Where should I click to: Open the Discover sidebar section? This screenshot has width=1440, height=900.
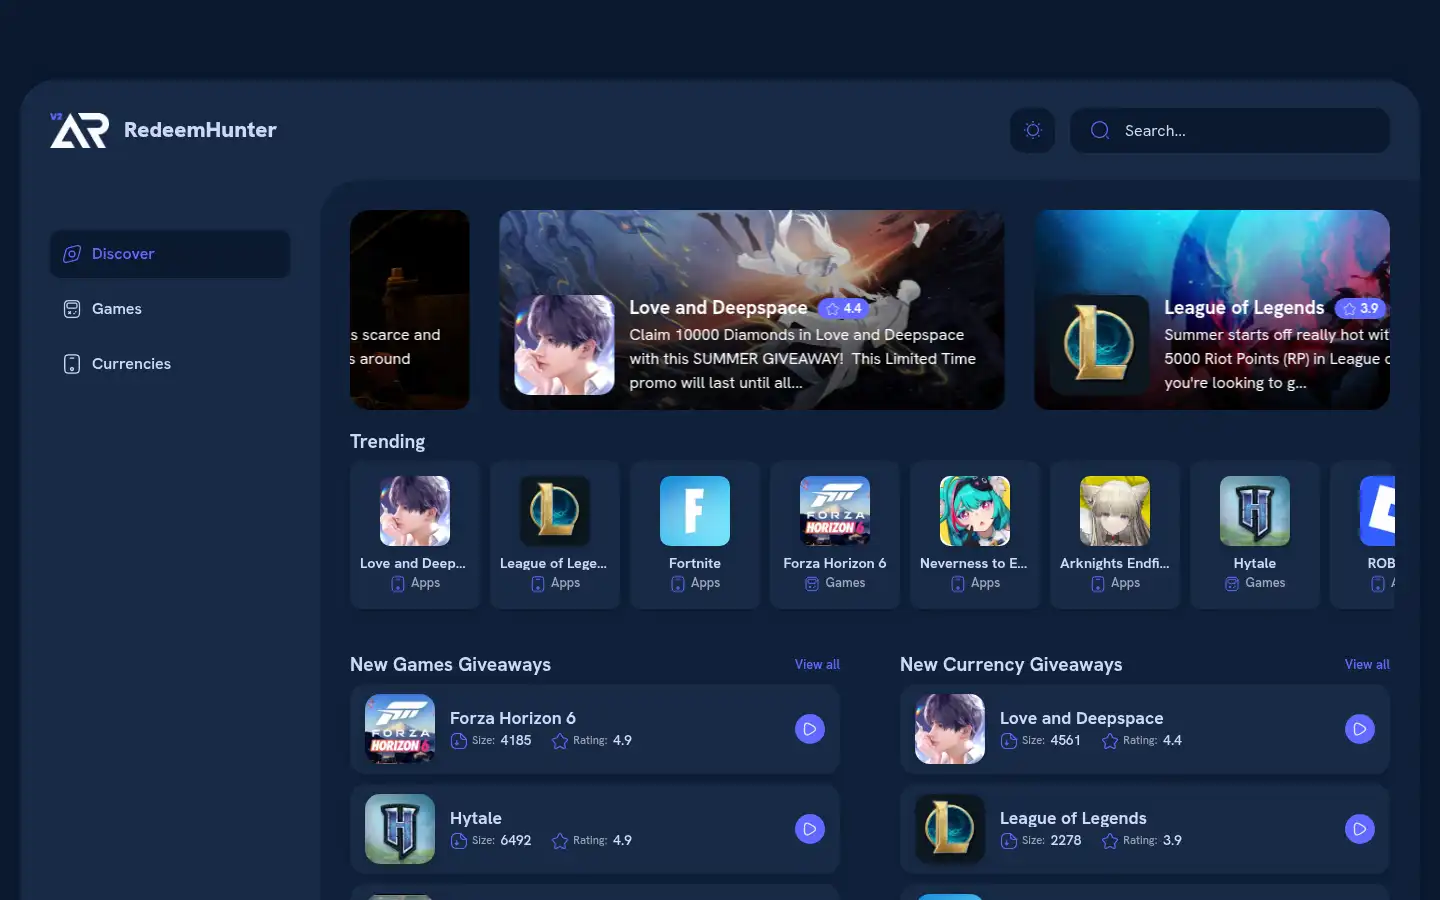[170, 254]
